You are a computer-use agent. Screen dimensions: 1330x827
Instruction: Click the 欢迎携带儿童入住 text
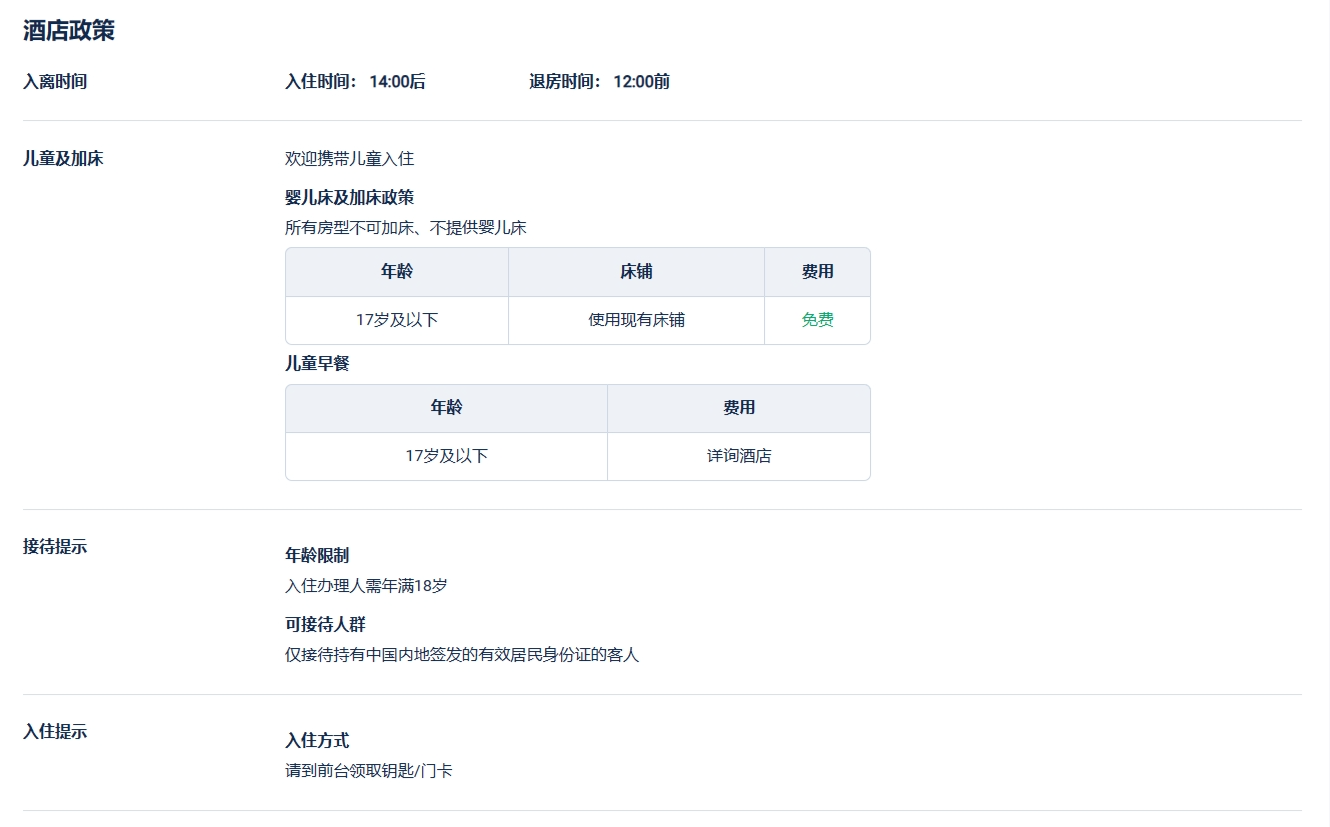pyautogui.click(x=349, y=158)
